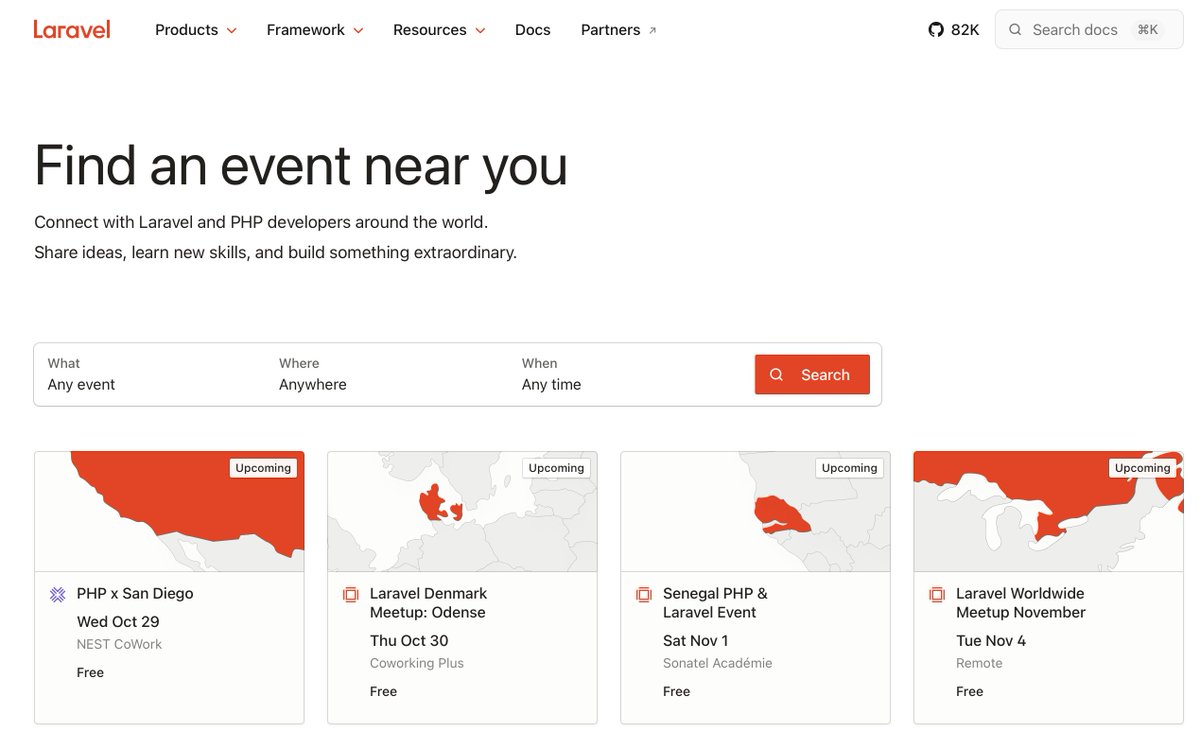The height and width of the screenshot is (748, 1200).
Task: Click the Senegal event map thumbnail
Action: coord(755,512)
